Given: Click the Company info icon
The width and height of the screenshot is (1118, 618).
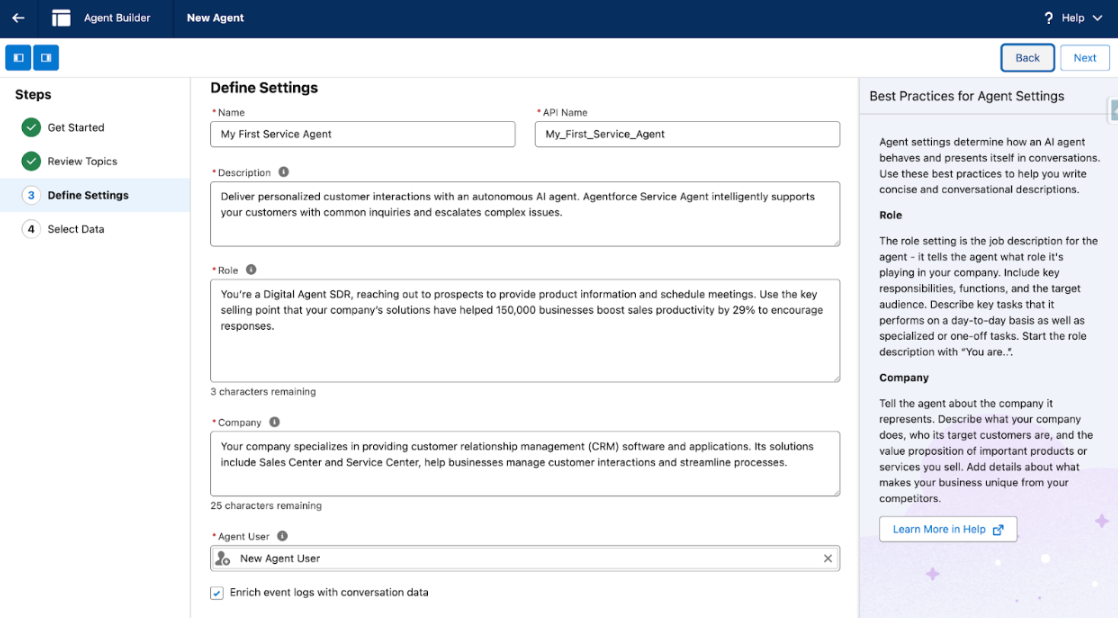Looking at the screenshot, I should [274, 422].
